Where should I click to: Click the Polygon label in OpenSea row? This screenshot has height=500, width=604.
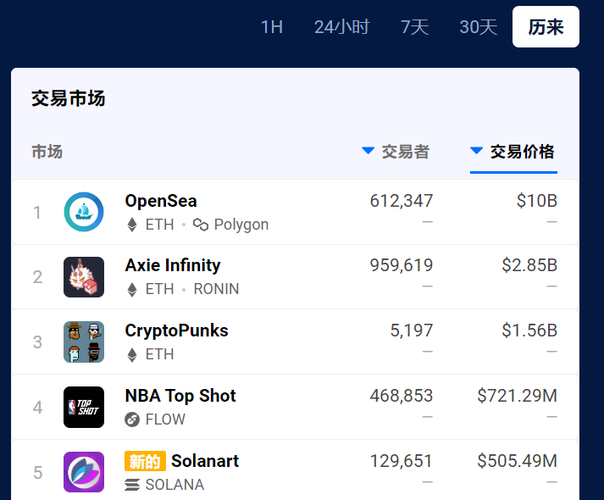pos(241,225)
